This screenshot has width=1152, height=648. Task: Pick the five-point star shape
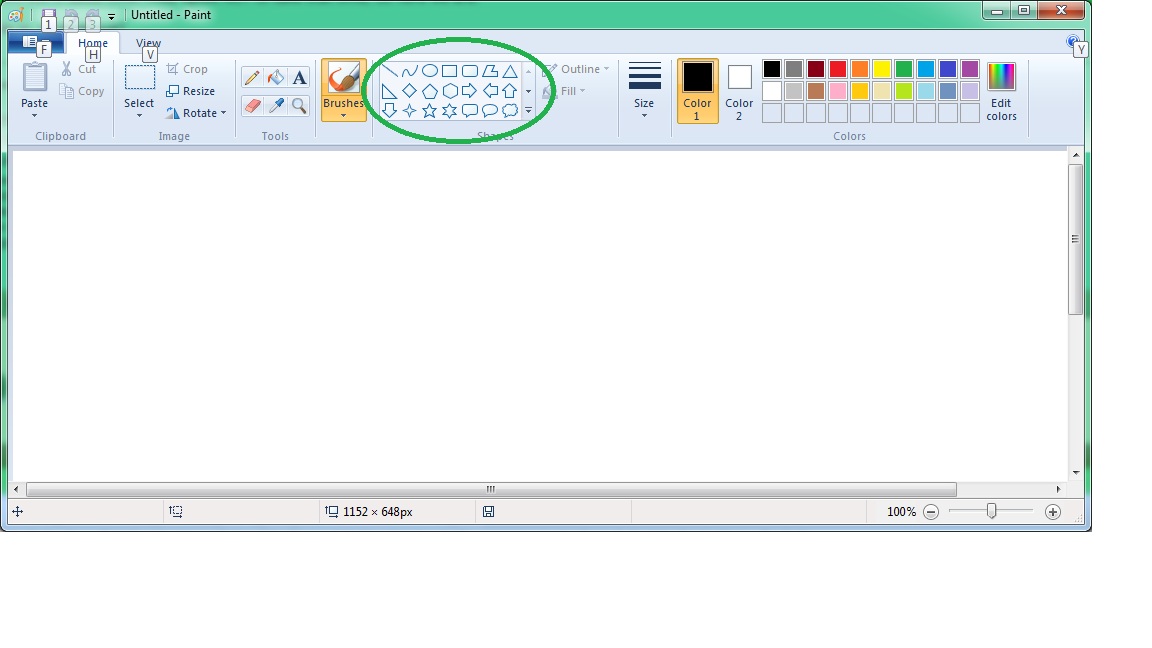[430, 111]
